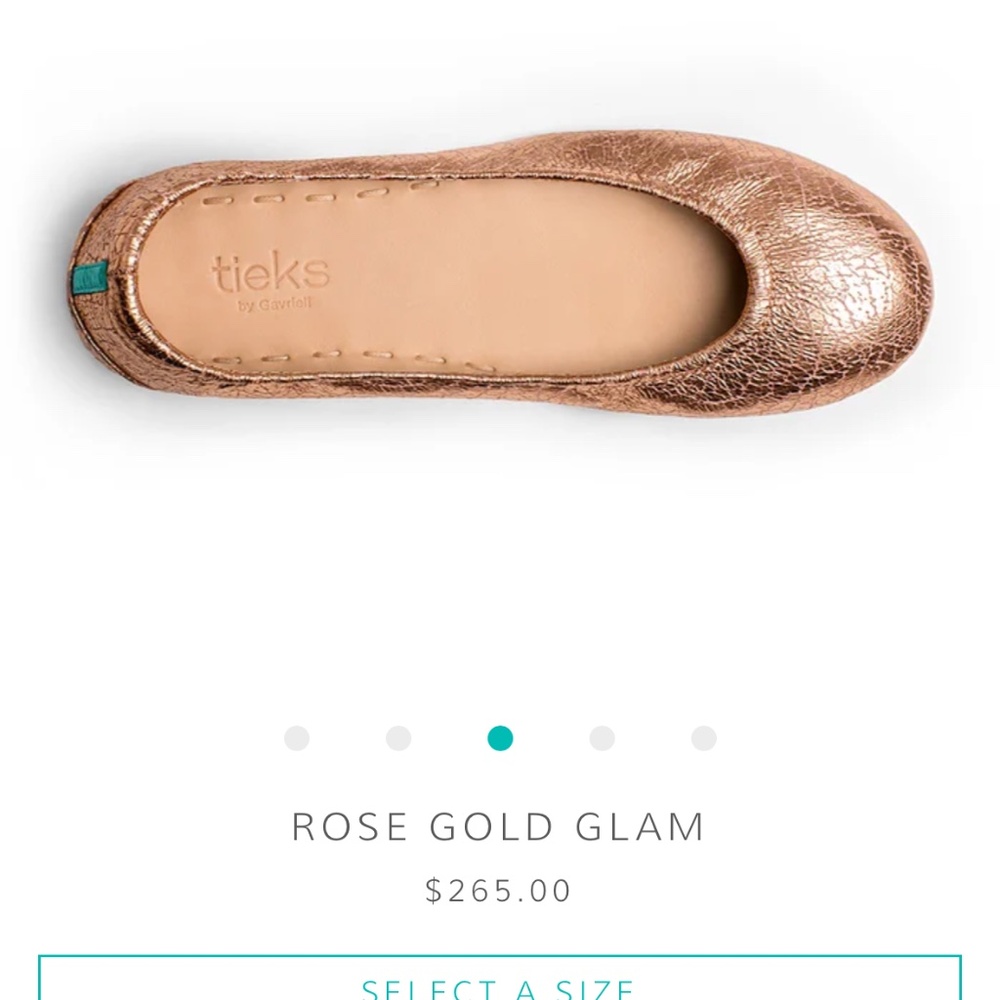Click the 'by Gavrieli' text beneath the logo

[272, 302]
